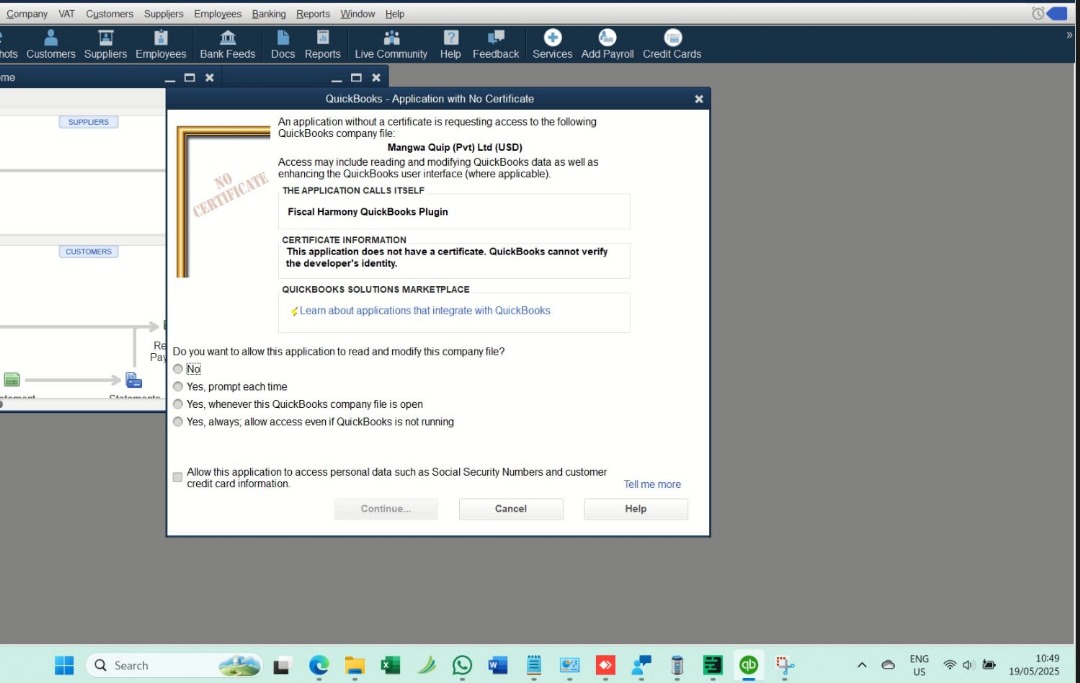Screen dimensions: 1080x683
Task: Open Bank Feeds from the toolbar
Action: (227, 45)
